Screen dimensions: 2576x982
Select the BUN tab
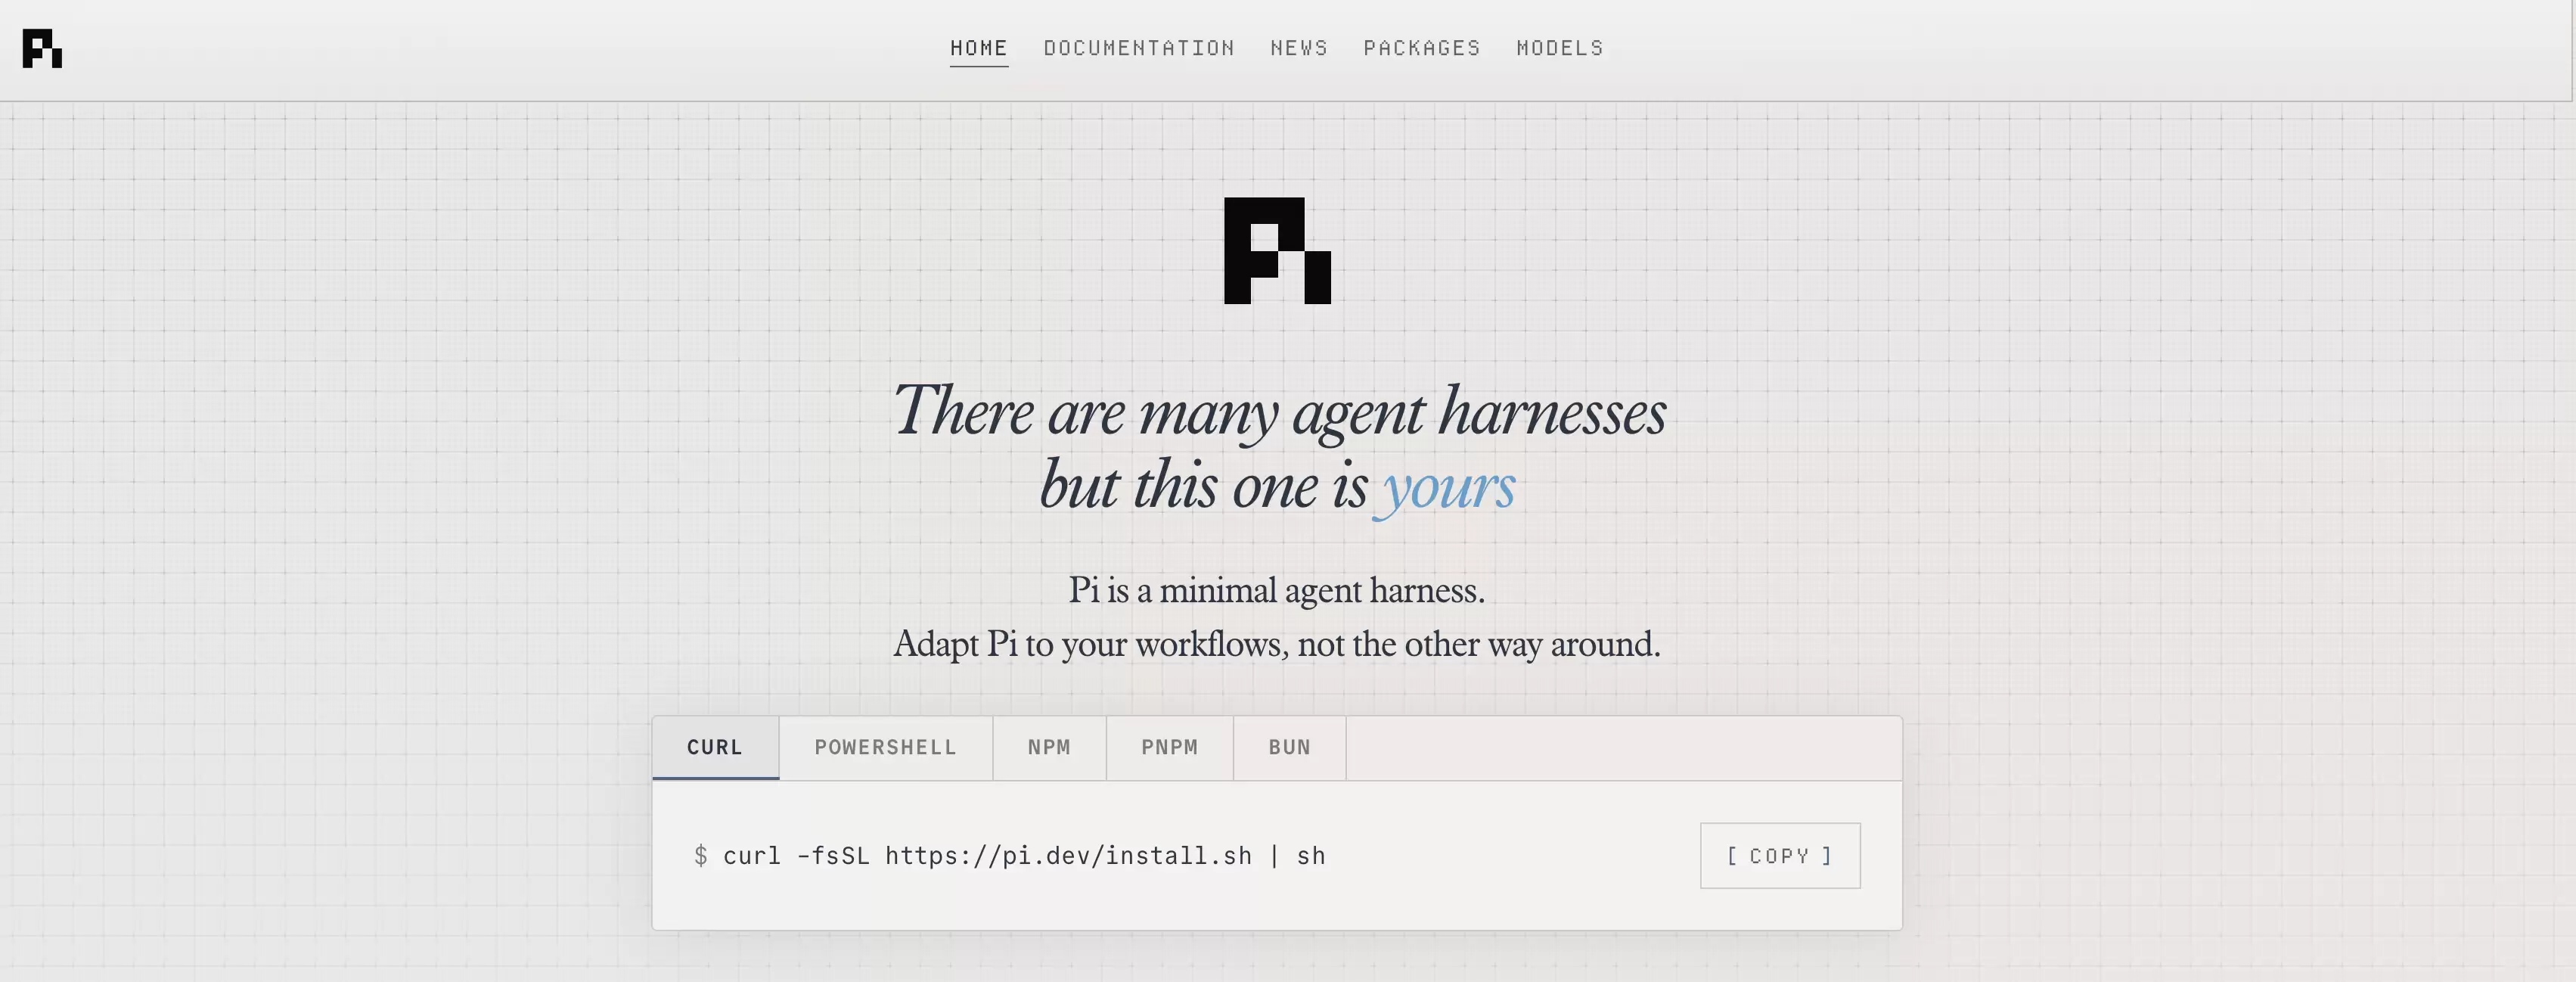[1290, 748]
